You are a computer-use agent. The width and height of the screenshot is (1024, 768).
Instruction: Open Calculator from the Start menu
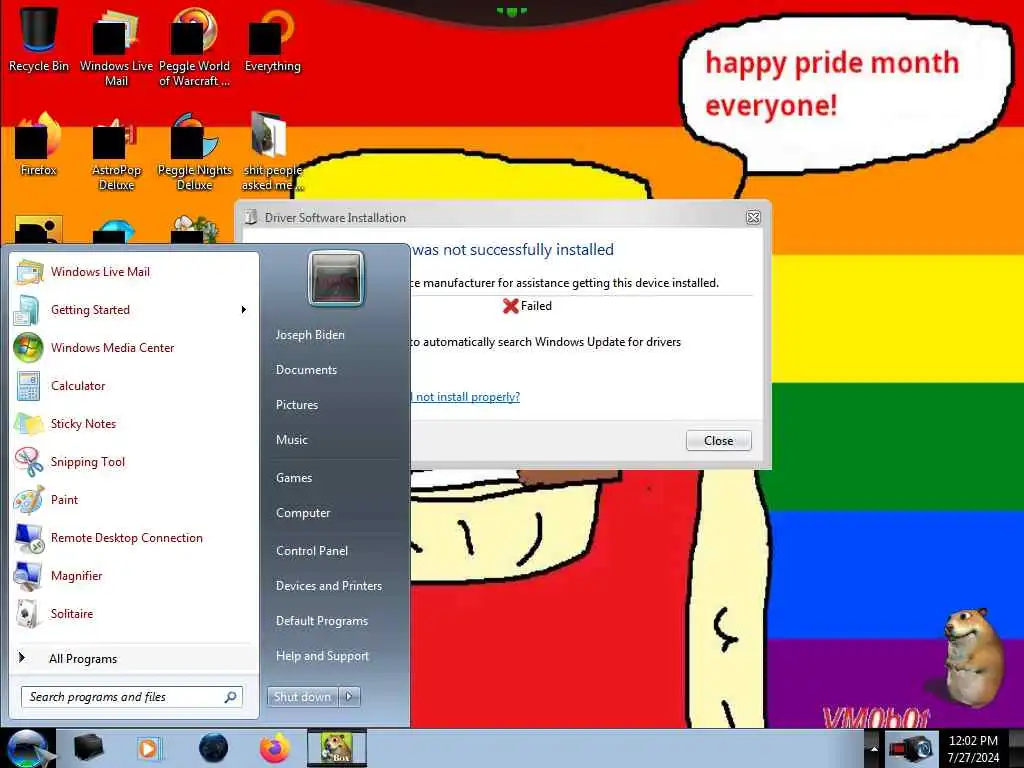[x=135, y=385]
